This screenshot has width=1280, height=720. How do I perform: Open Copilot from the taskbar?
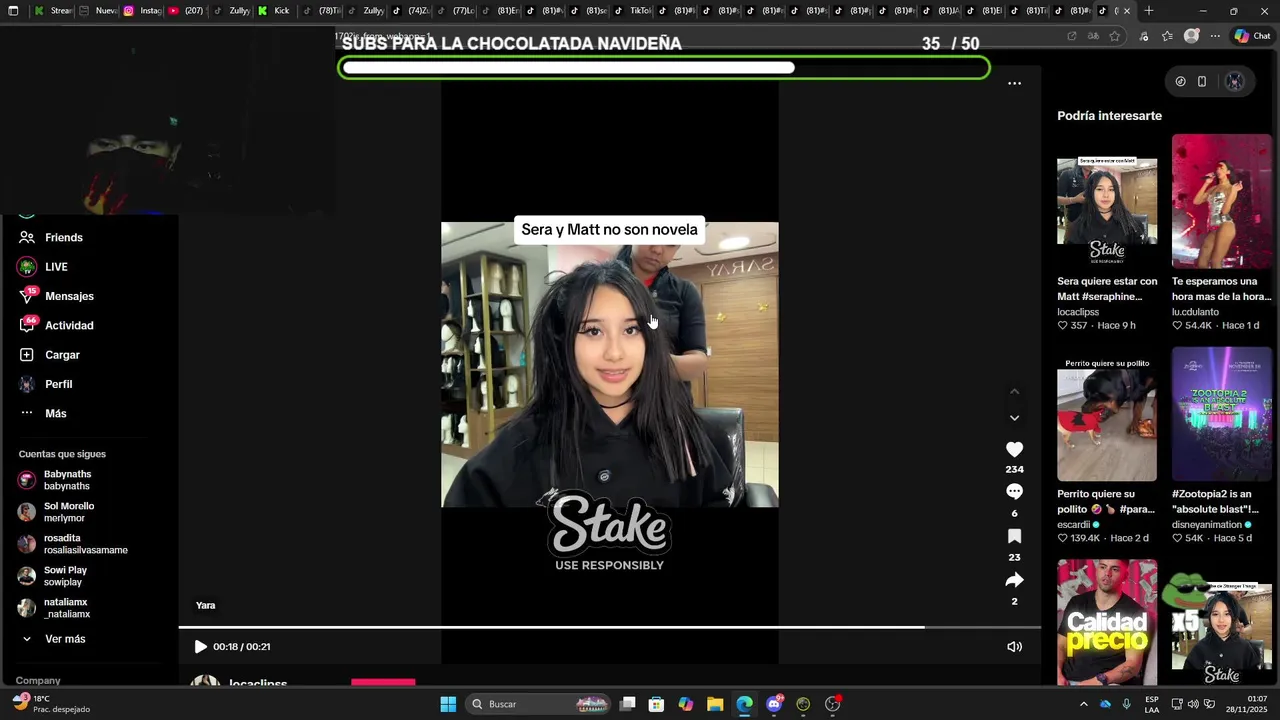pyautogui.click(x=685, y=704)
